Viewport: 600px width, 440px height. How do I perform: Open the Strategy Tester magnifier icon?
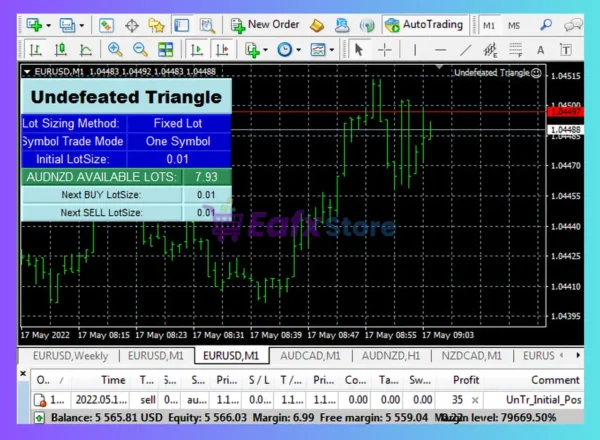[x=207, y=26]
